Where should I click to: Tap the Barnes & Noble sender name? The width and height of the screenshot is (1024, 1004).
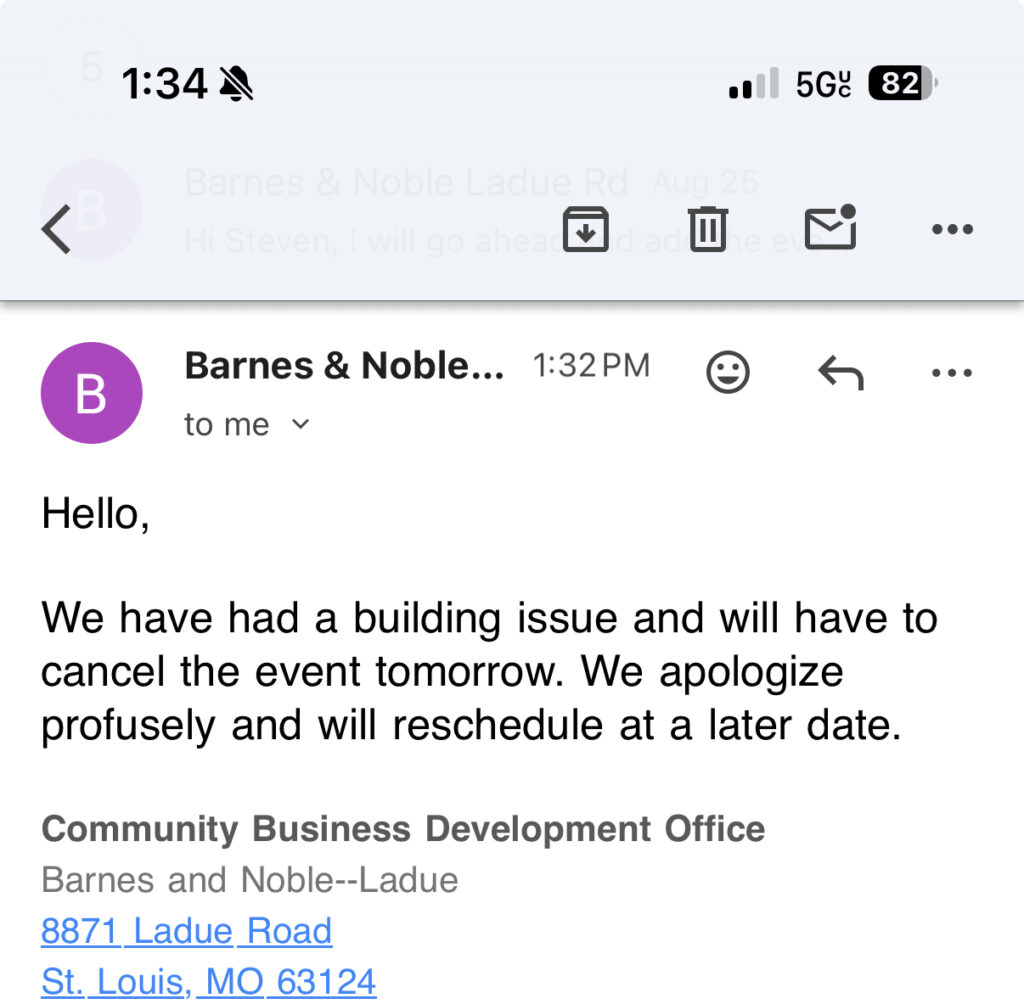[344, 367]
